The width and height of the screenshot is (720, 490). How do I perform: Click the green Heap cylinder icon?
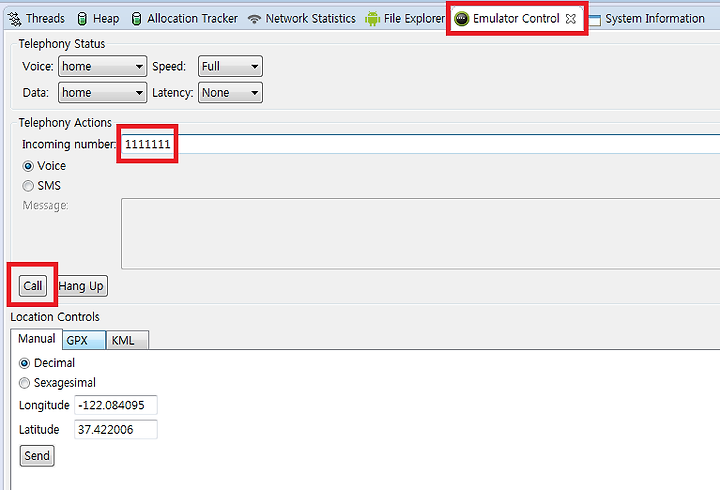point(82,19)
